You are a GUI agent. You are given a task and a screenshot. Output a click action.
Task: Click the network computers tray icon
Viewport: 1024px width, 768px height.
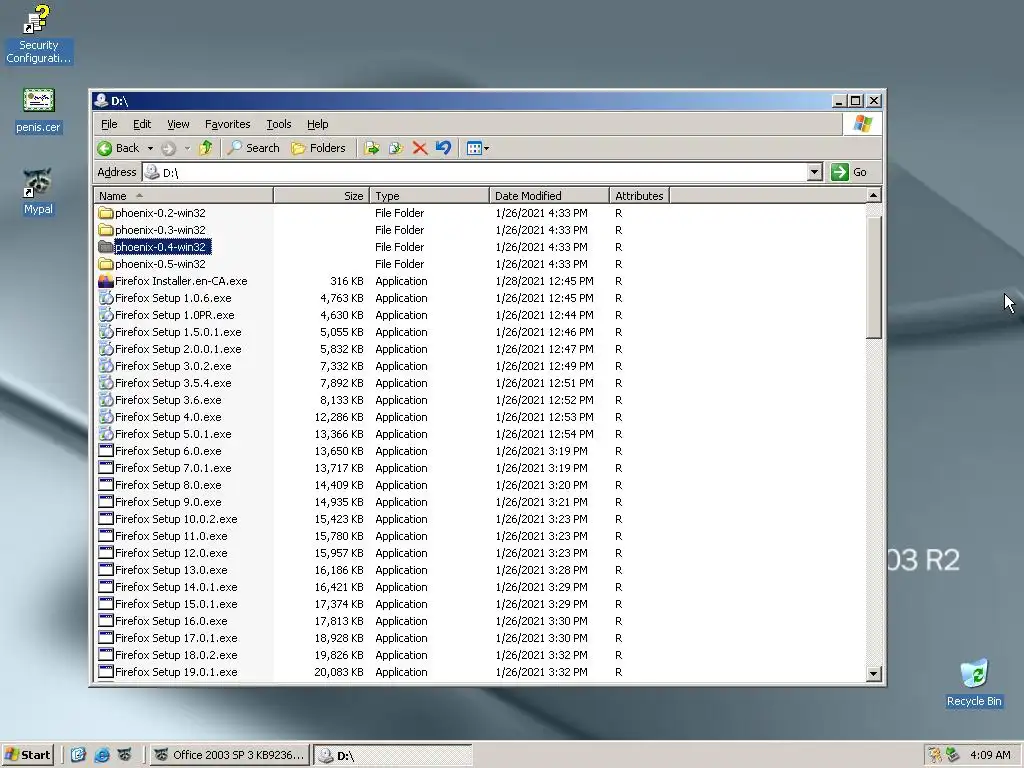click(953, 755)
